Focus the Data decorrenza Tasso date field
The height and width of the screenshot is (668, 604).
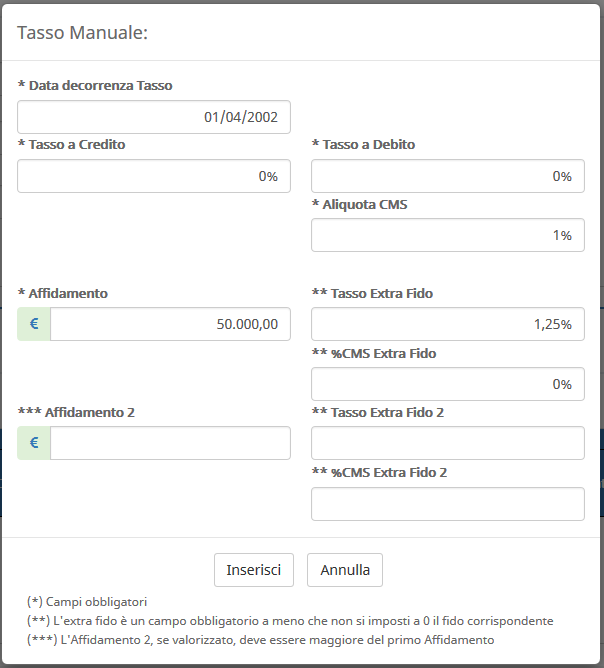154,117
